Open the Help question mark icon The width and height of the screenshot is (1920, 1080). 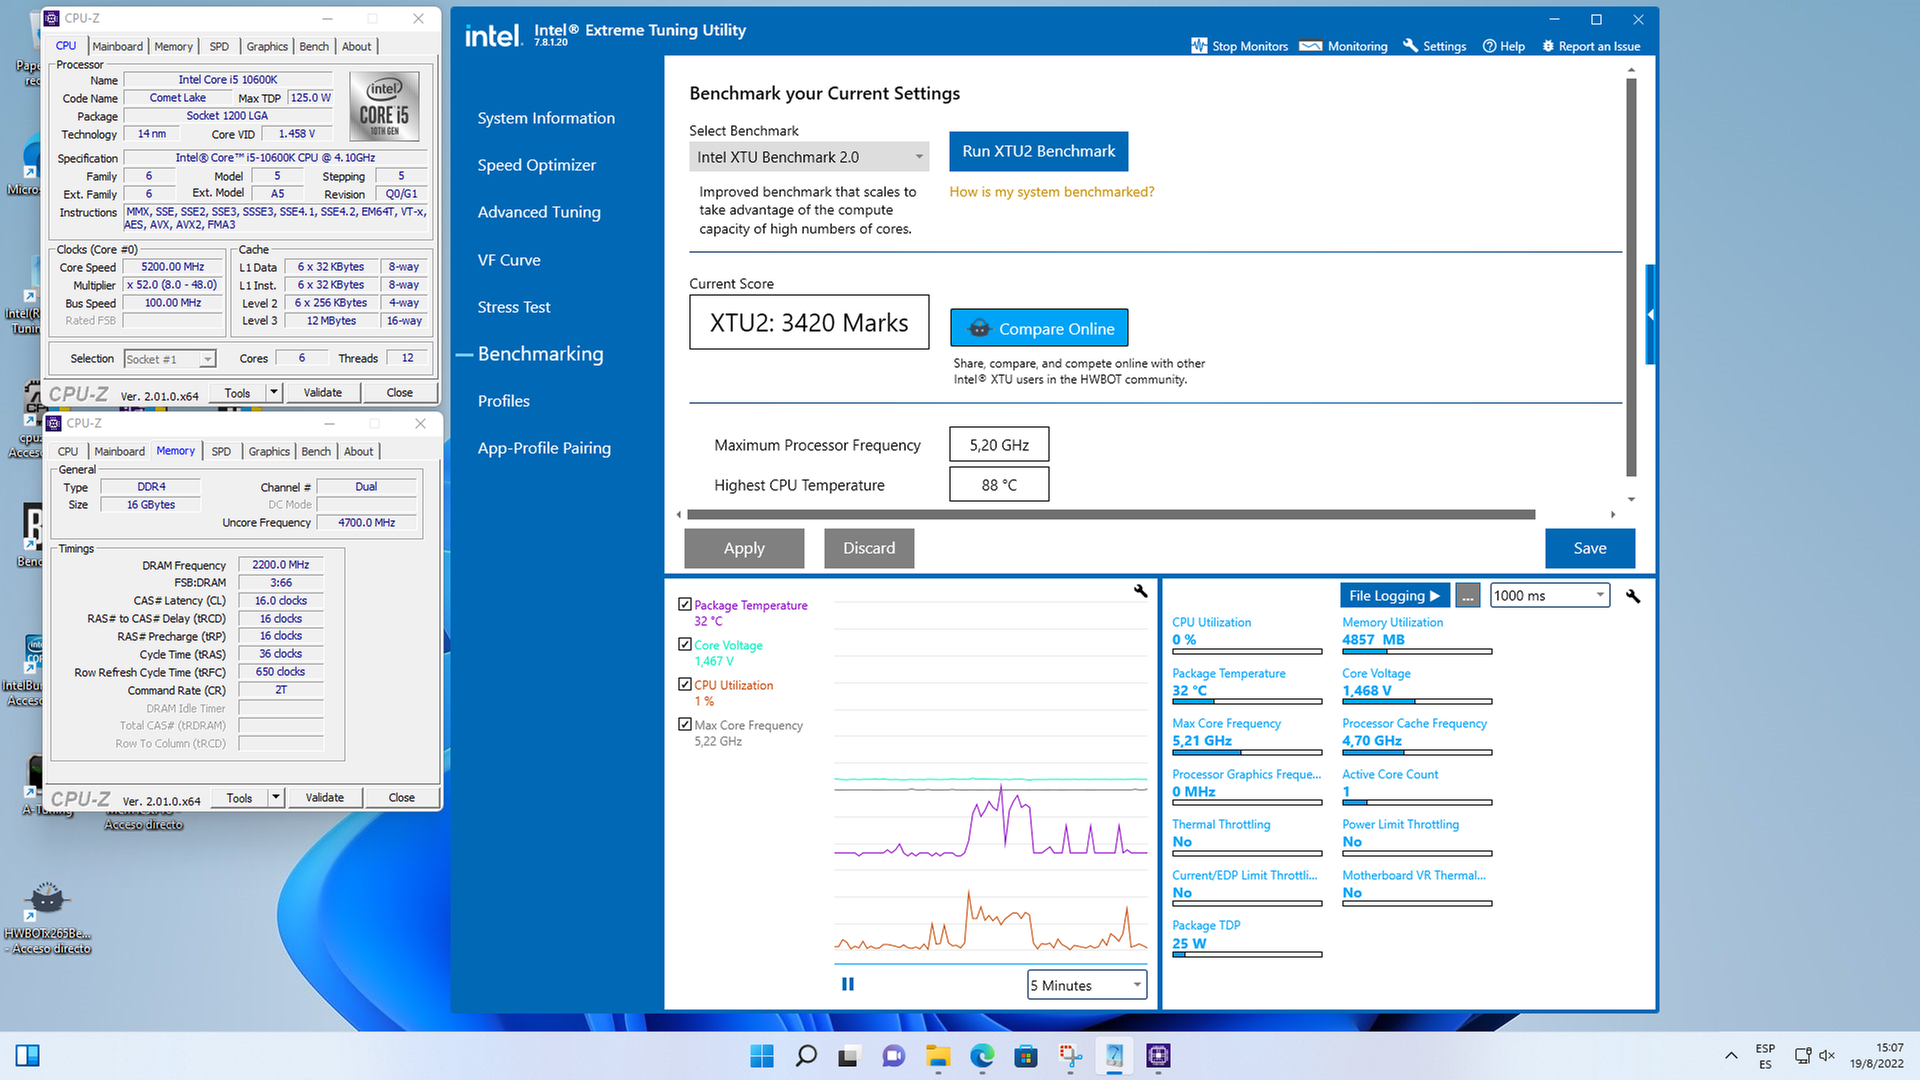click(x=1489, y=46)
